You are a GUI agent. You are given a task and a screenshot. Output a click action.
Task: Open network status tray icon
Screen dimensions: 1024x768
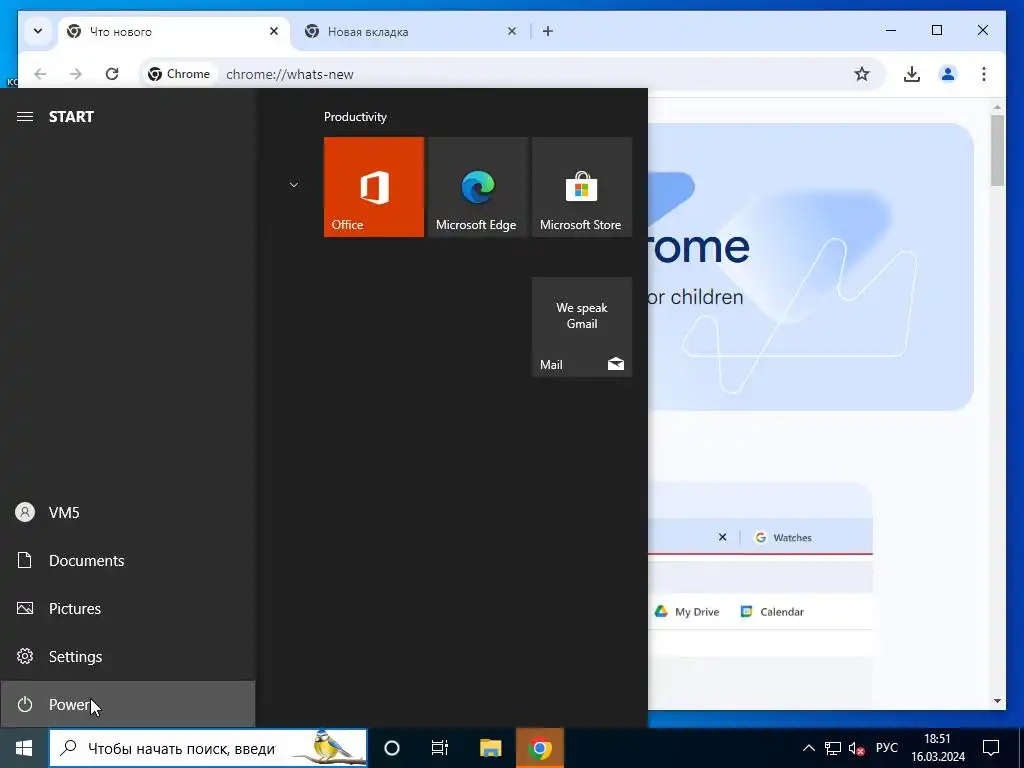coord(833,748)
